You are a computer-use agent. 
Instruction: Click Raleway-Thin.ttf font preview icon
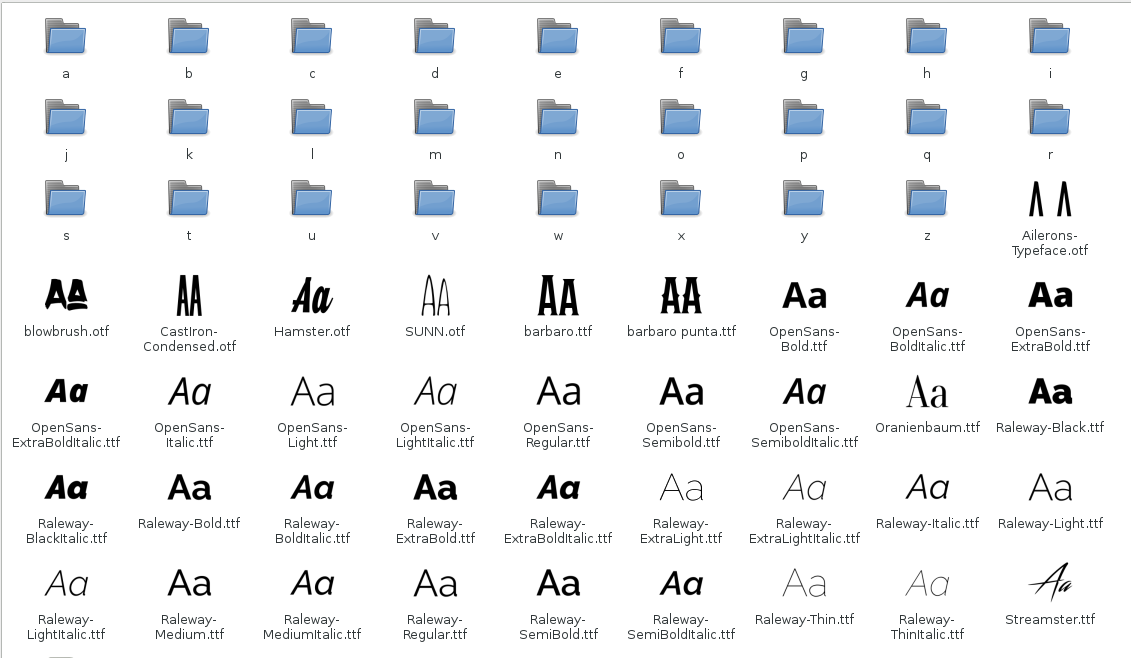pos(804,583)
